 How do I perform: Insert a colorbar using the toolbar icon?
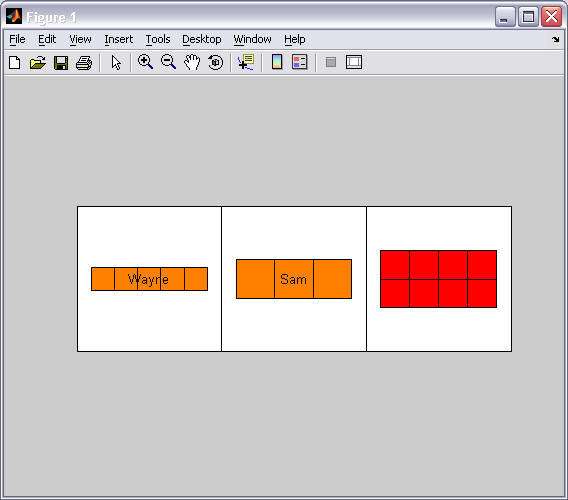coord(277,62)
